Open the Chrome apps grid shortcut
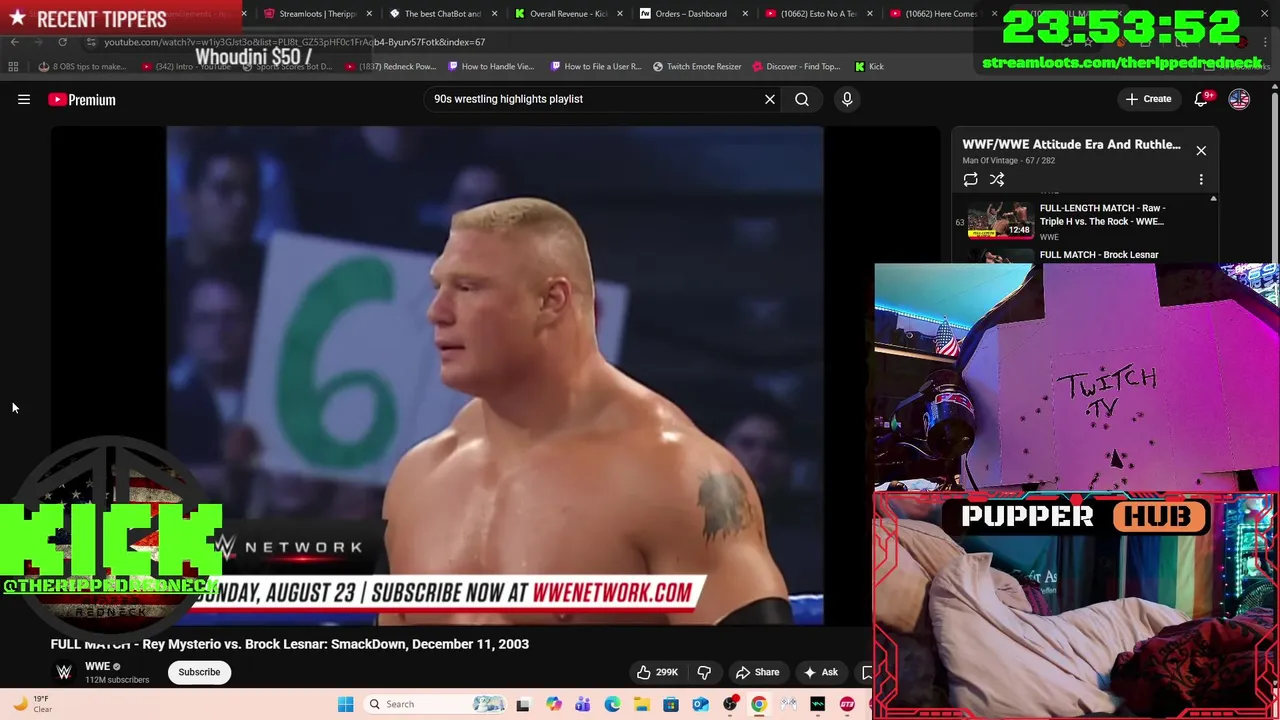Viewport: 1280px width, 720px height. tap(13, 66)
